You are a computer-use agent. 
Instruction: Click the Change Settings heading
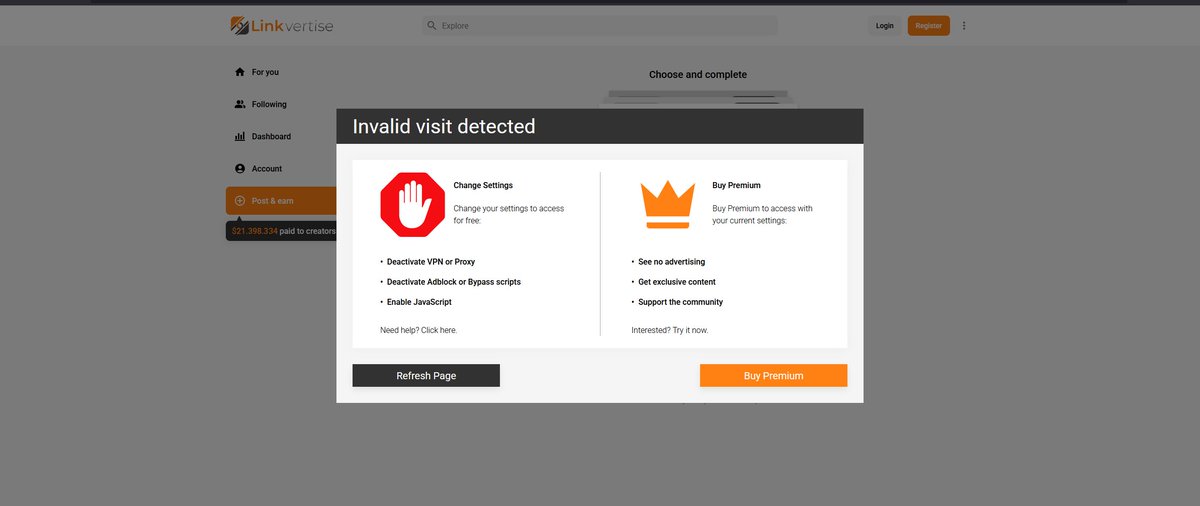point(483,185)
